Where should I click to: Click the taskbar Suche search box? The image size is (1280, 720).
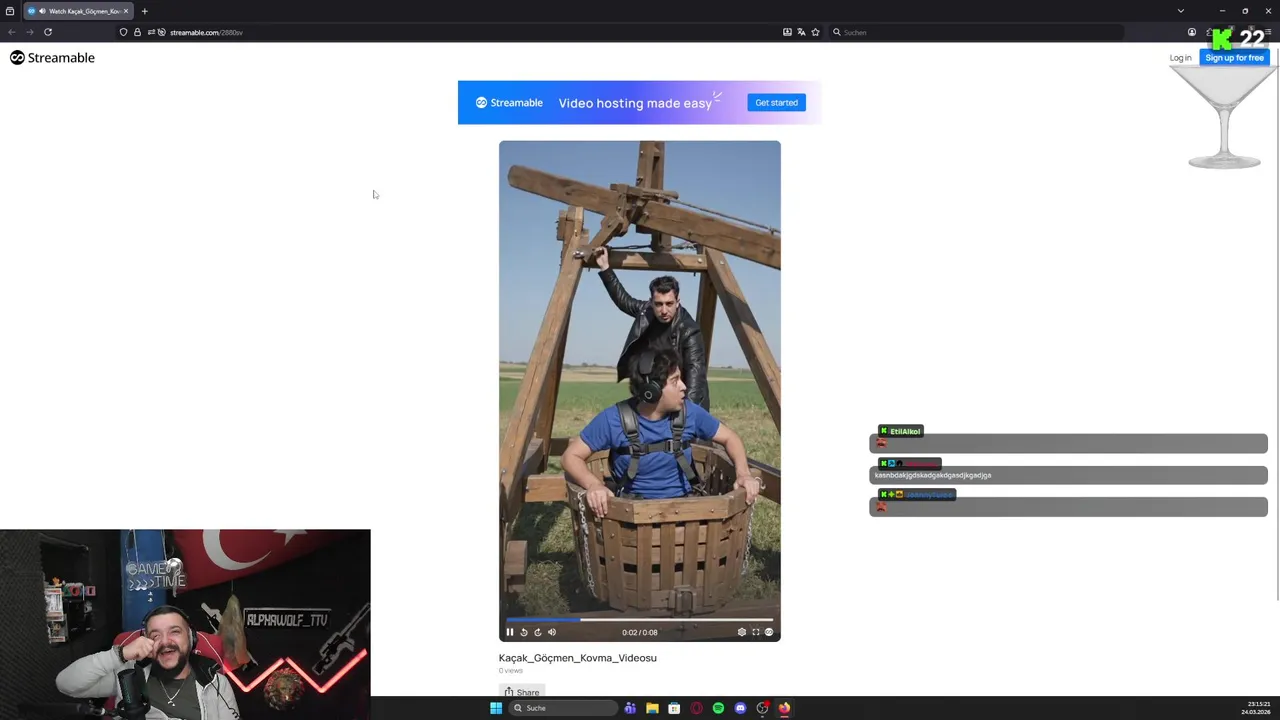click(x=563, y=708)
